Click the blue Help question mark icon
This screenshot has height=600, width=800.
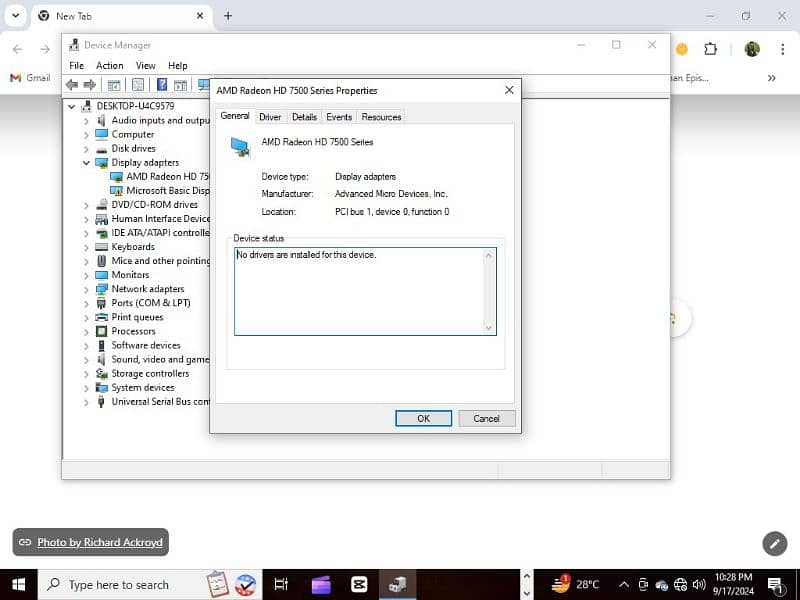(162, 85)
